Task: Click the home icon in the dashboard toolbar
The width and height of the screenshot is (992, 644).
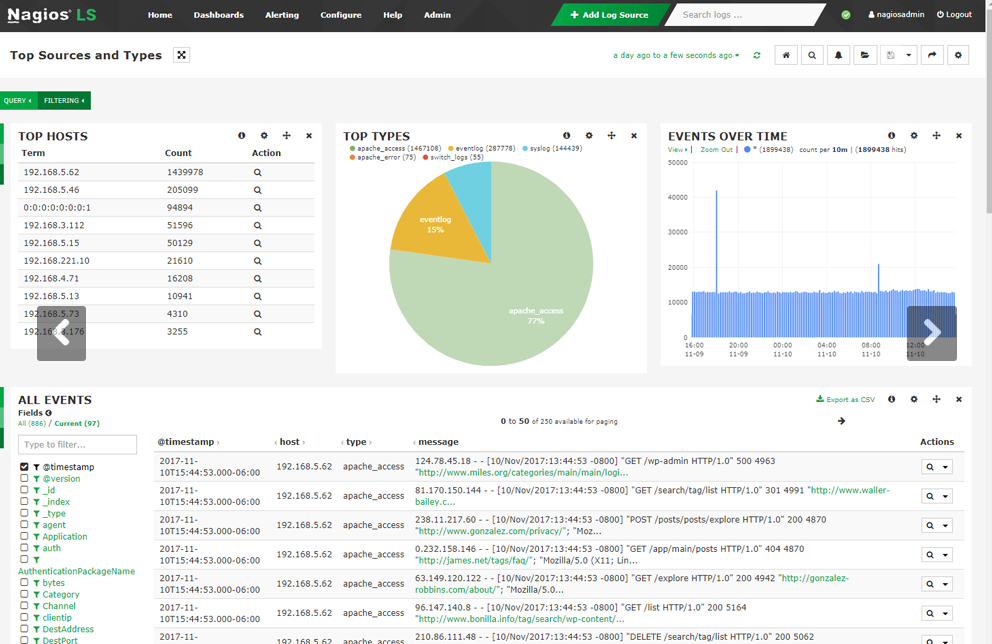Action: click(786, 55)
